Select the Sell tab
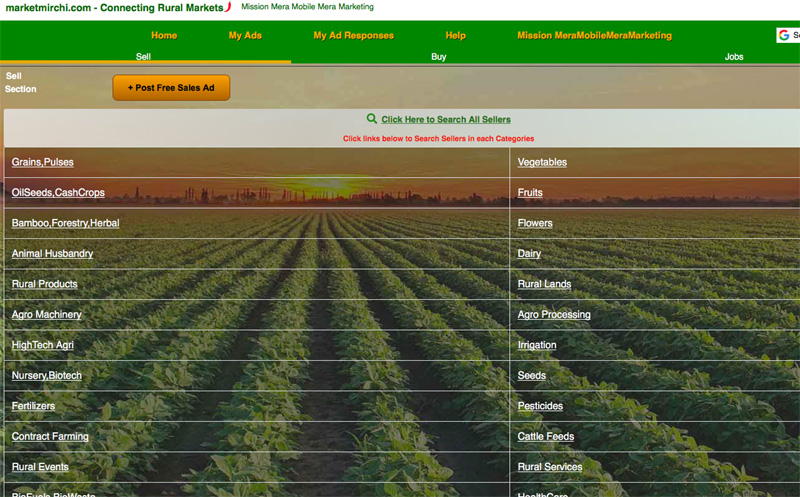Image resolution: width=800 pixels, height=497 pixels. pyautogui.click(x=144, y=57)
